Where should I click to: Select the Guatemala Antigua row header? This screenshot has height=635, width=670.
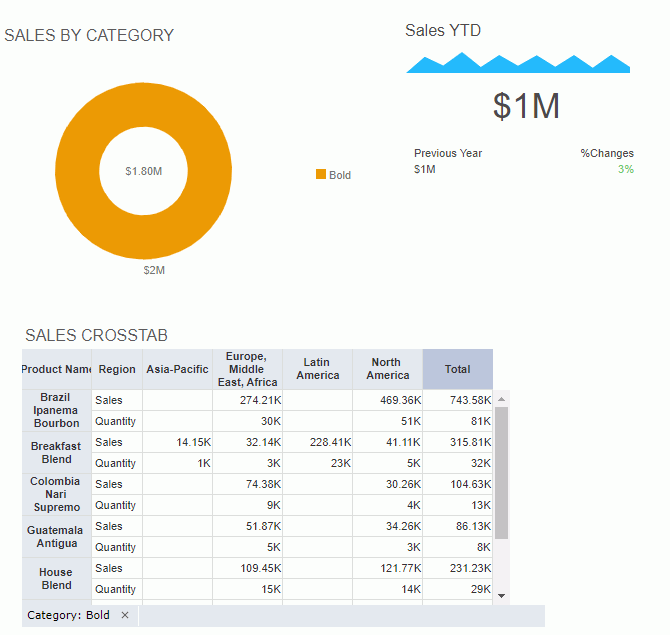click(x=57, y=537)
